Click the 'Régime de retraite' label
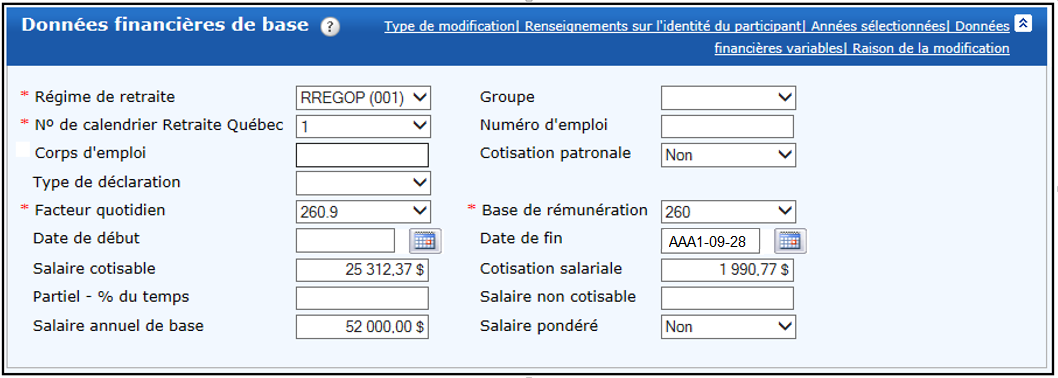 (x=104, y=97)
